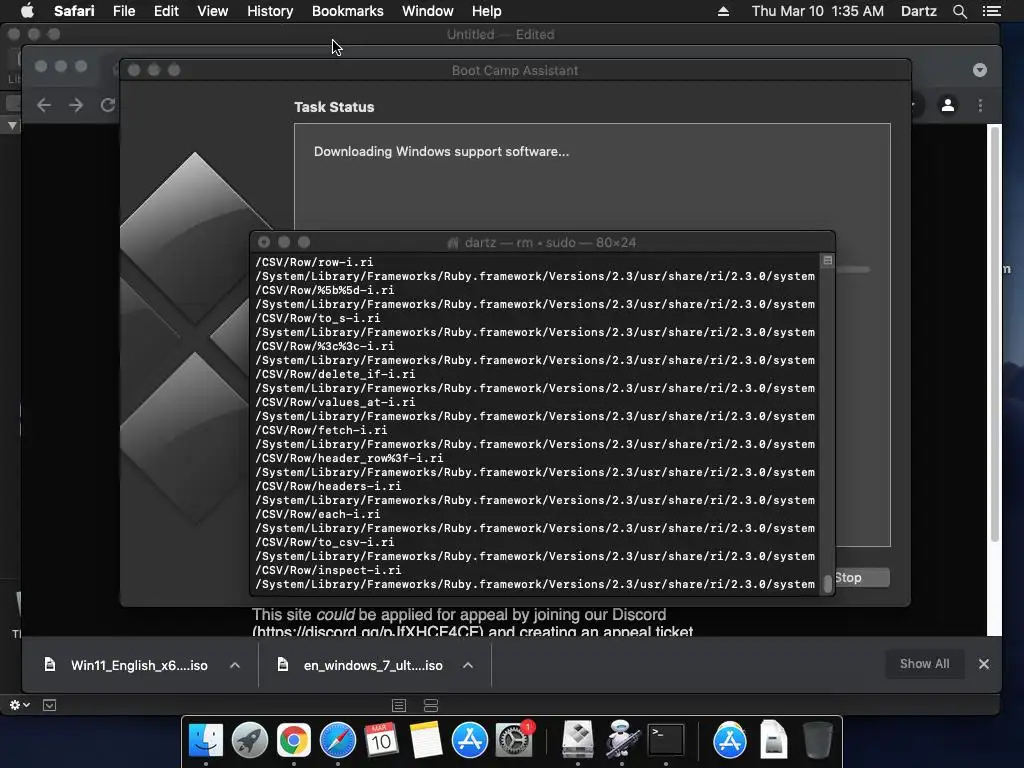This screenshot has width=1024, height=768.
Task: Close the Chrome downloads bar
Action: (x=984, y=664)
